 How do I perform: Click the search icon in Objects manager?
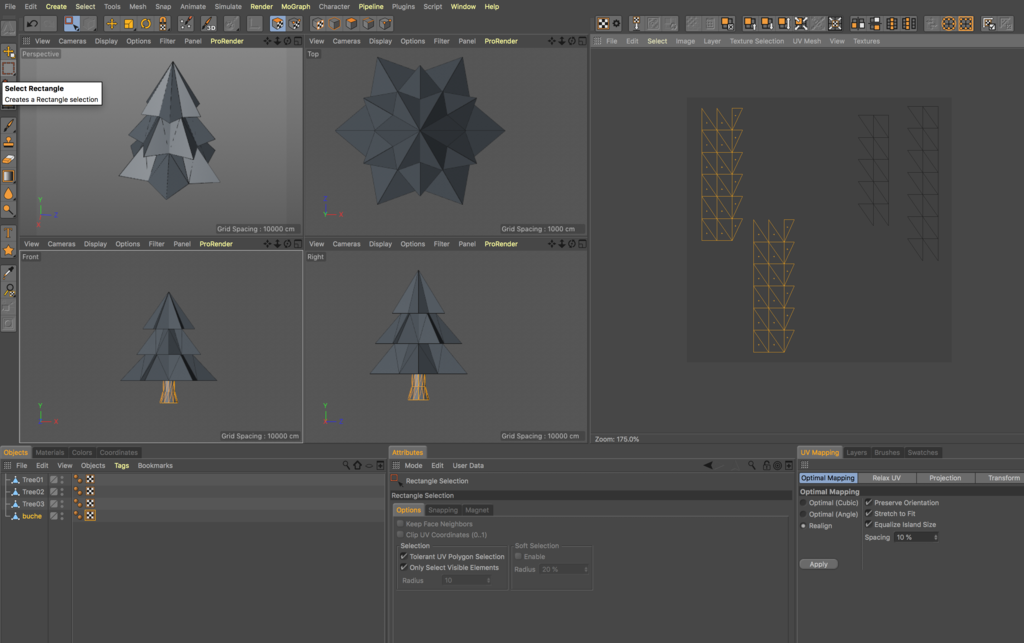pyautogui.click(x=346, y=465)
